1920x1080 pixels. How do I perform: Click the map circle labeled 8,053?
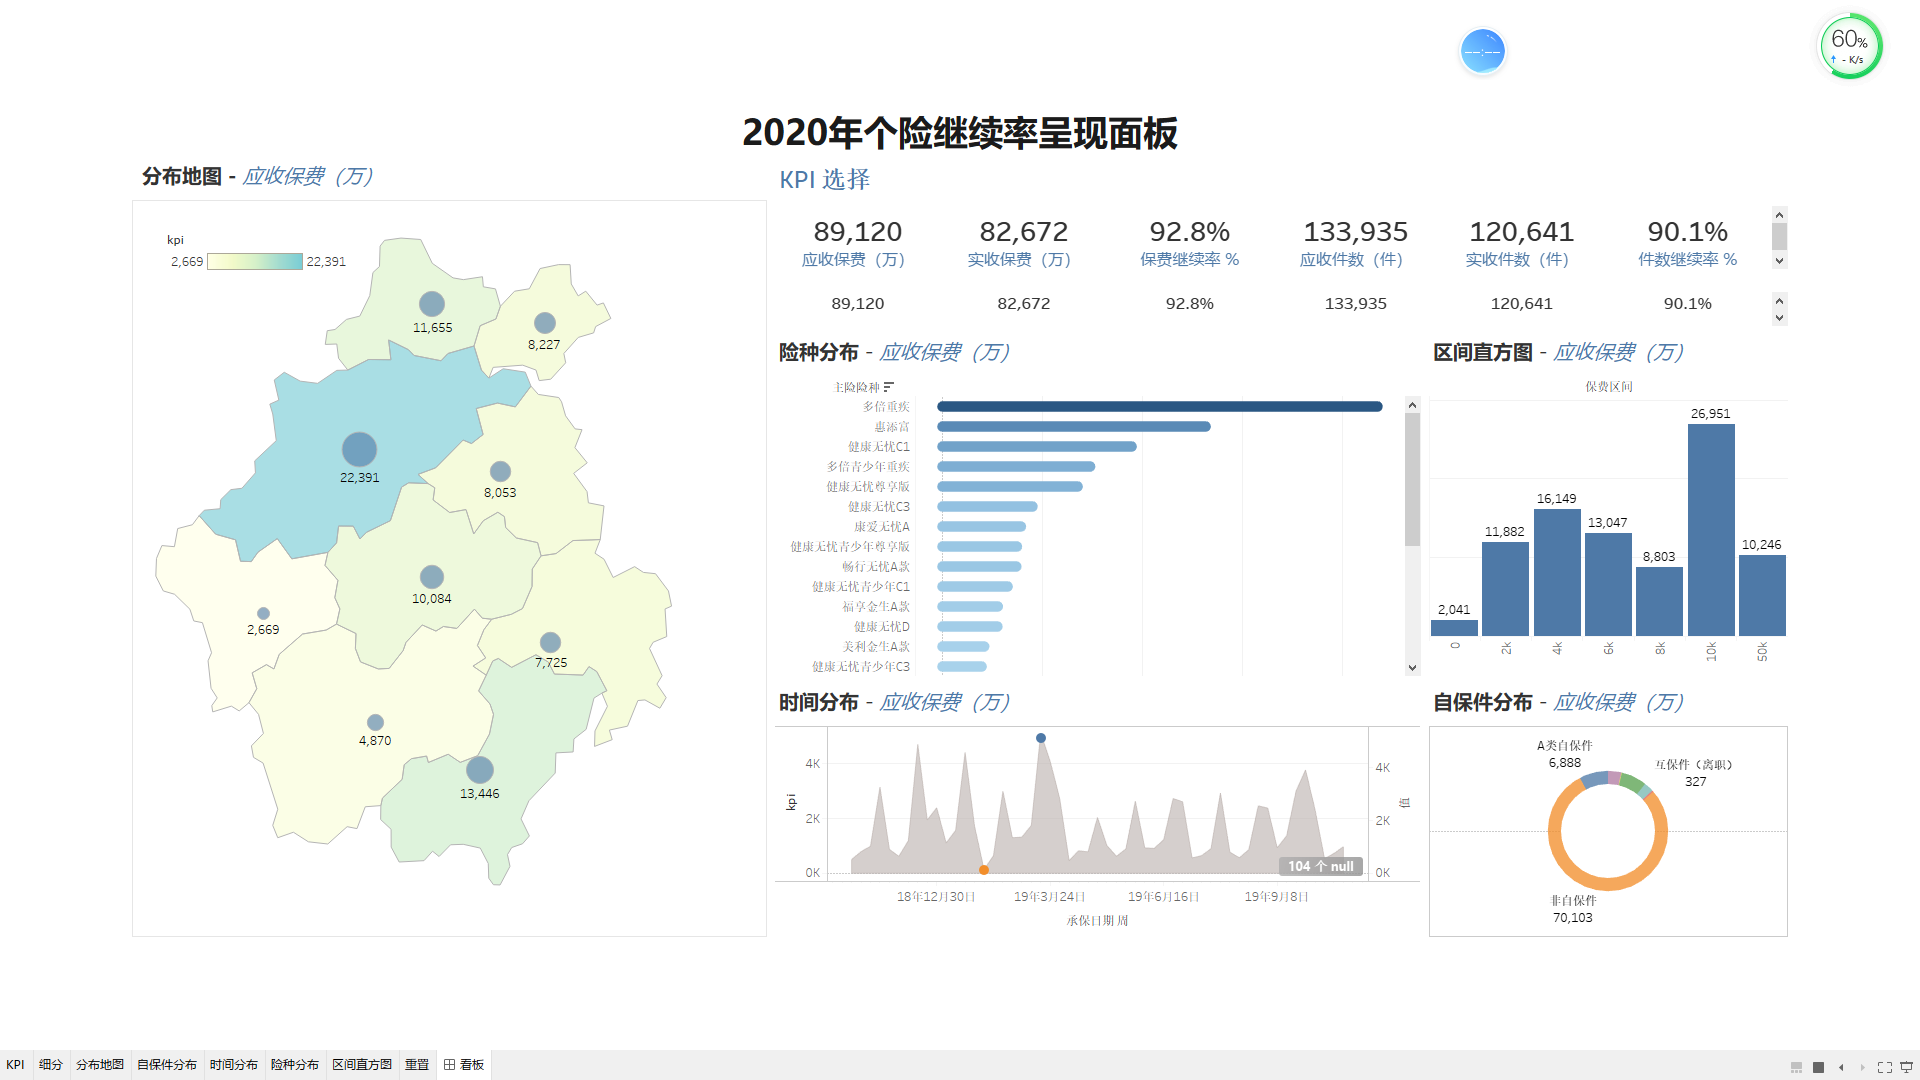501,472
